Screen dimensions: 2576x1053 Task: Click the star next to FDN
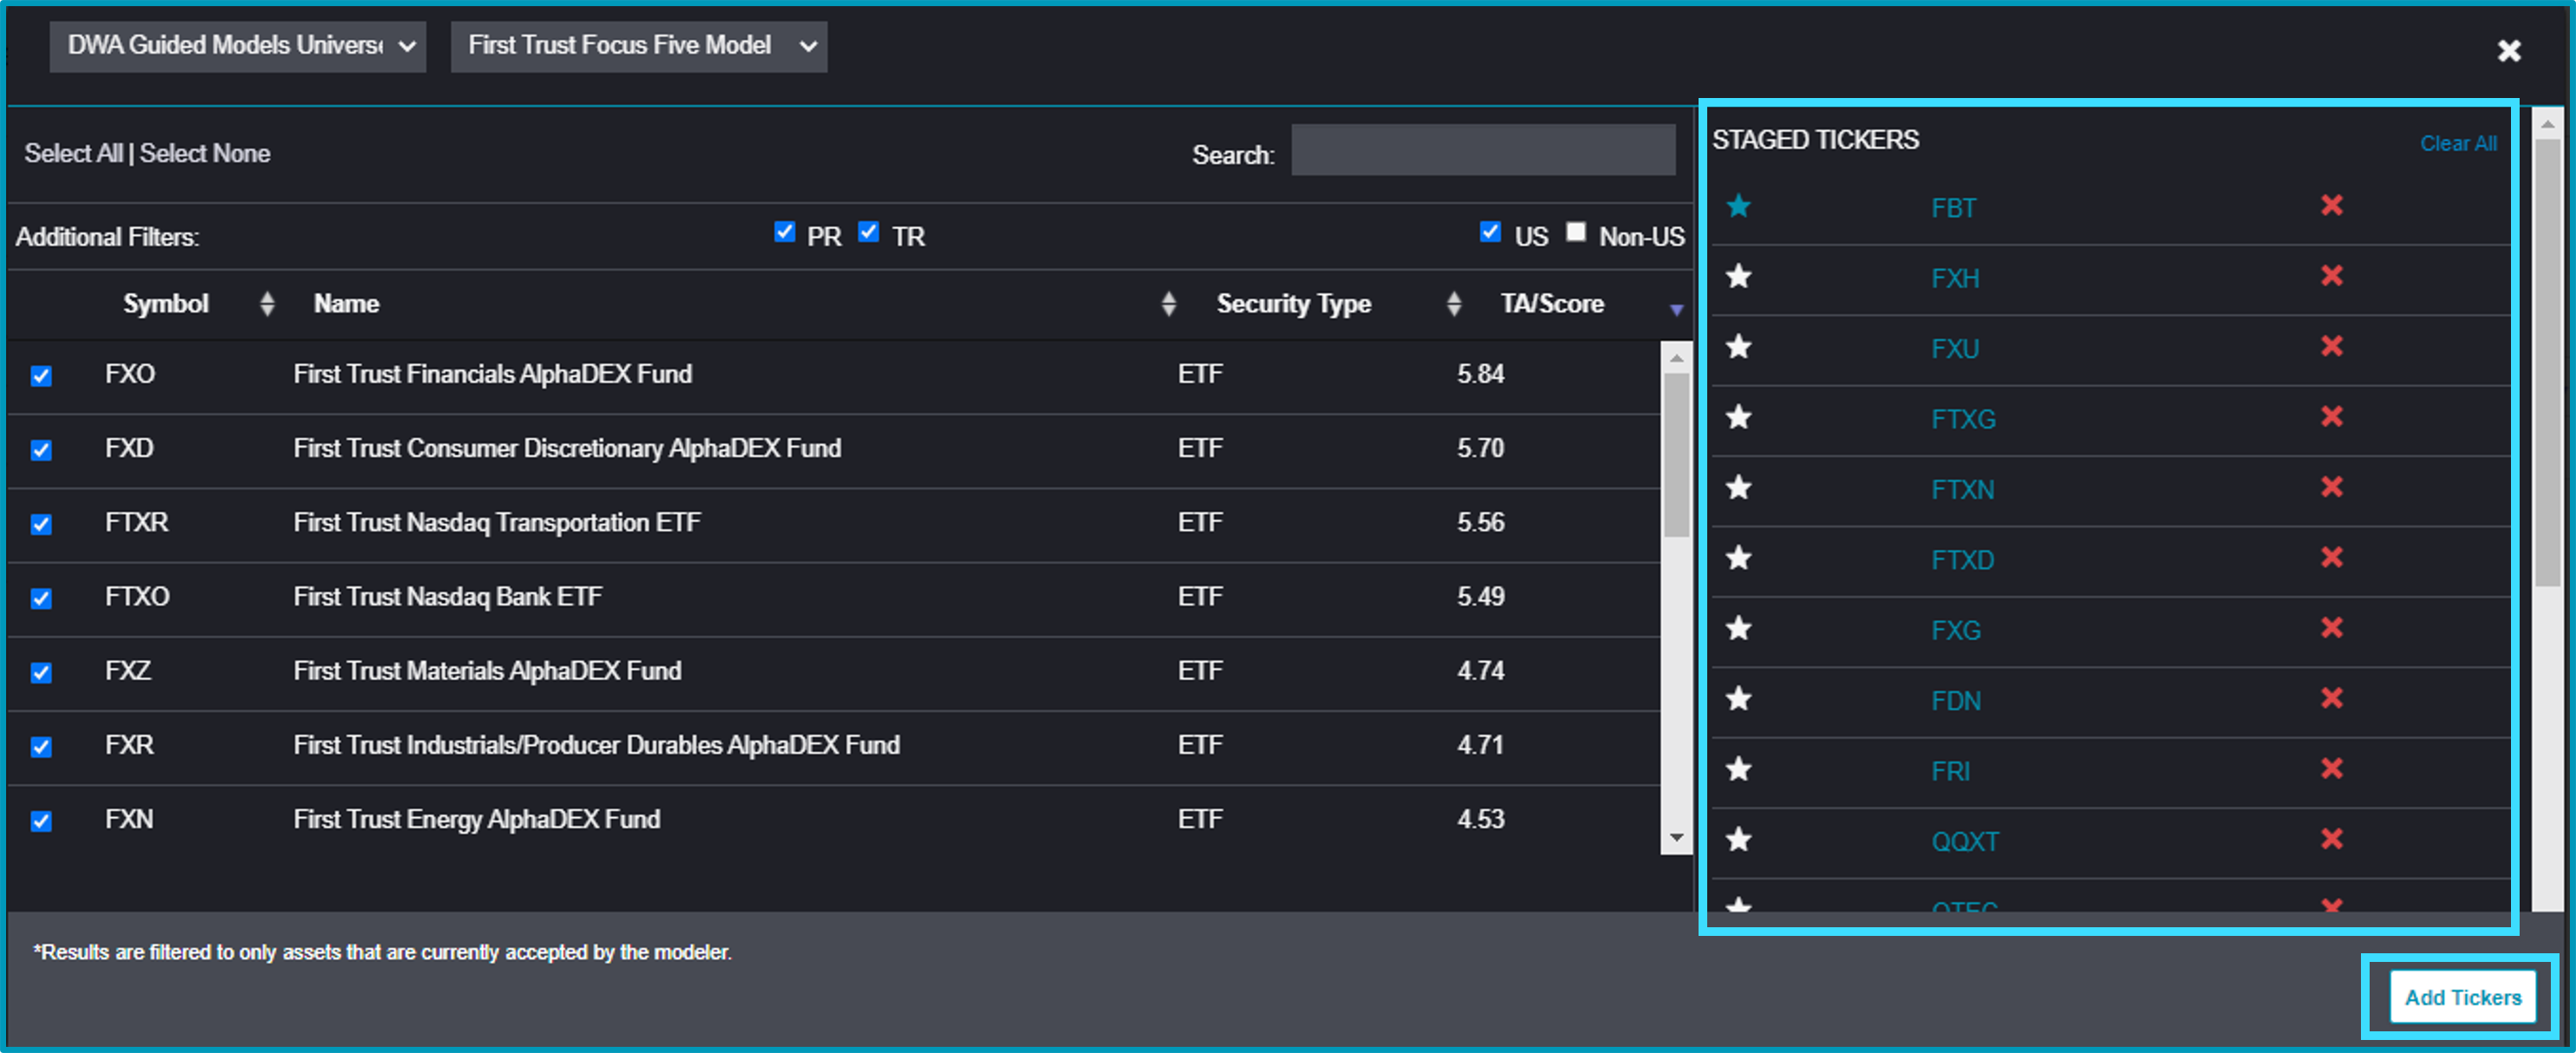1739,699
